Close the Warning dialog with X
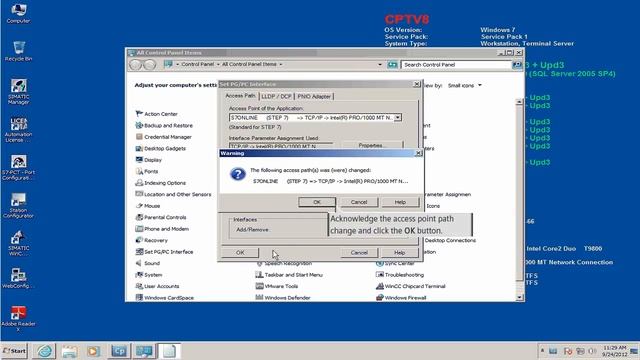 point(418,153)
